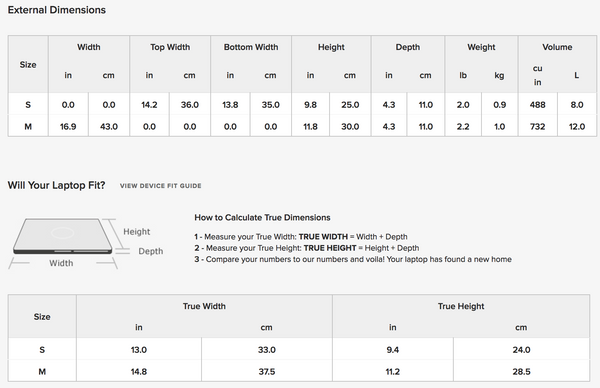Select the Top Width column header

170,47
